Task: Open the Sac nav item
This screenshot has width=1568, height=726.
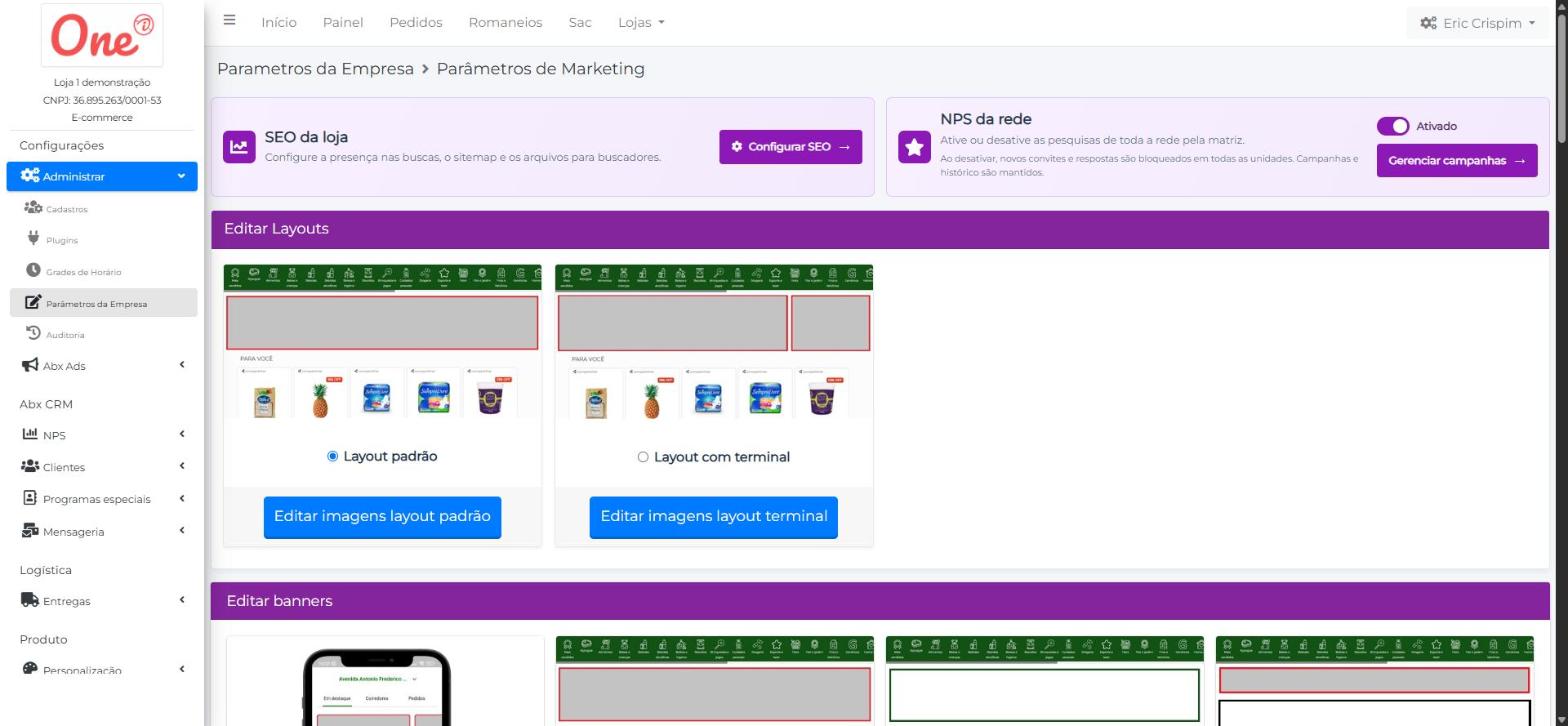Action: [x=580, y=22]
